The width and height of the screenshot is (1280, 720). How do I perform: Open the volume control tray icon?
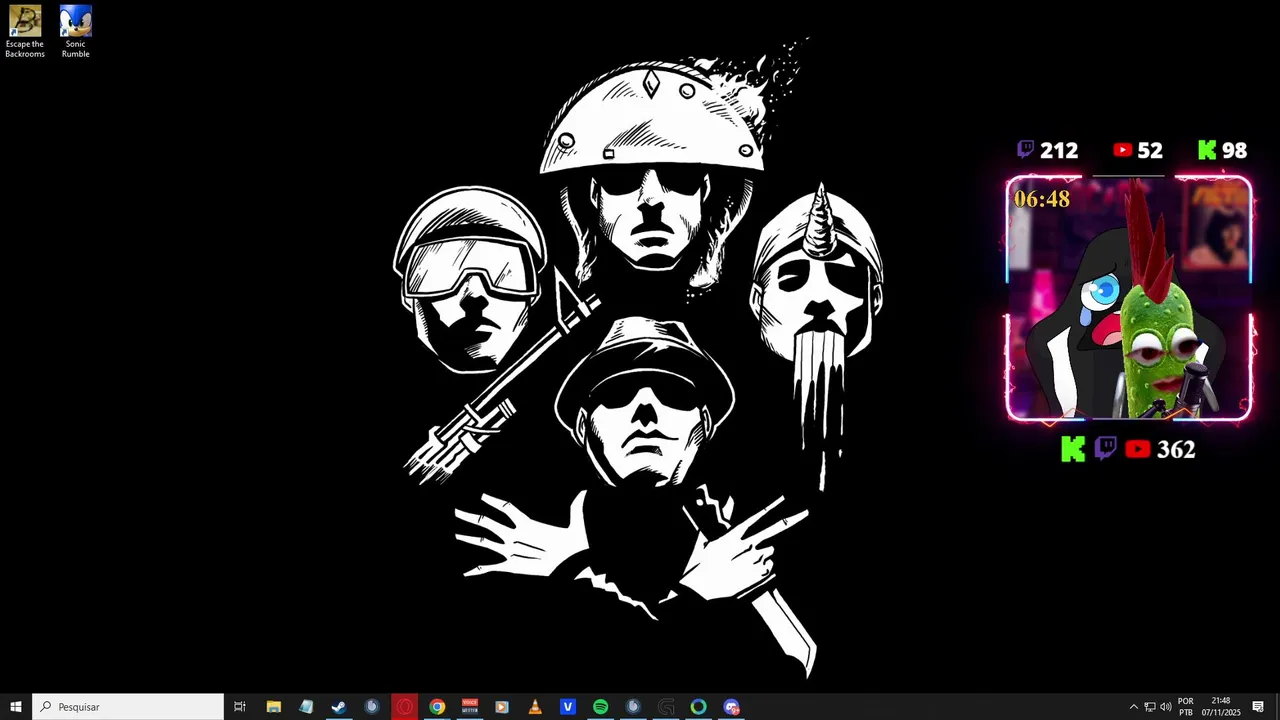(x=1165, y=707)
